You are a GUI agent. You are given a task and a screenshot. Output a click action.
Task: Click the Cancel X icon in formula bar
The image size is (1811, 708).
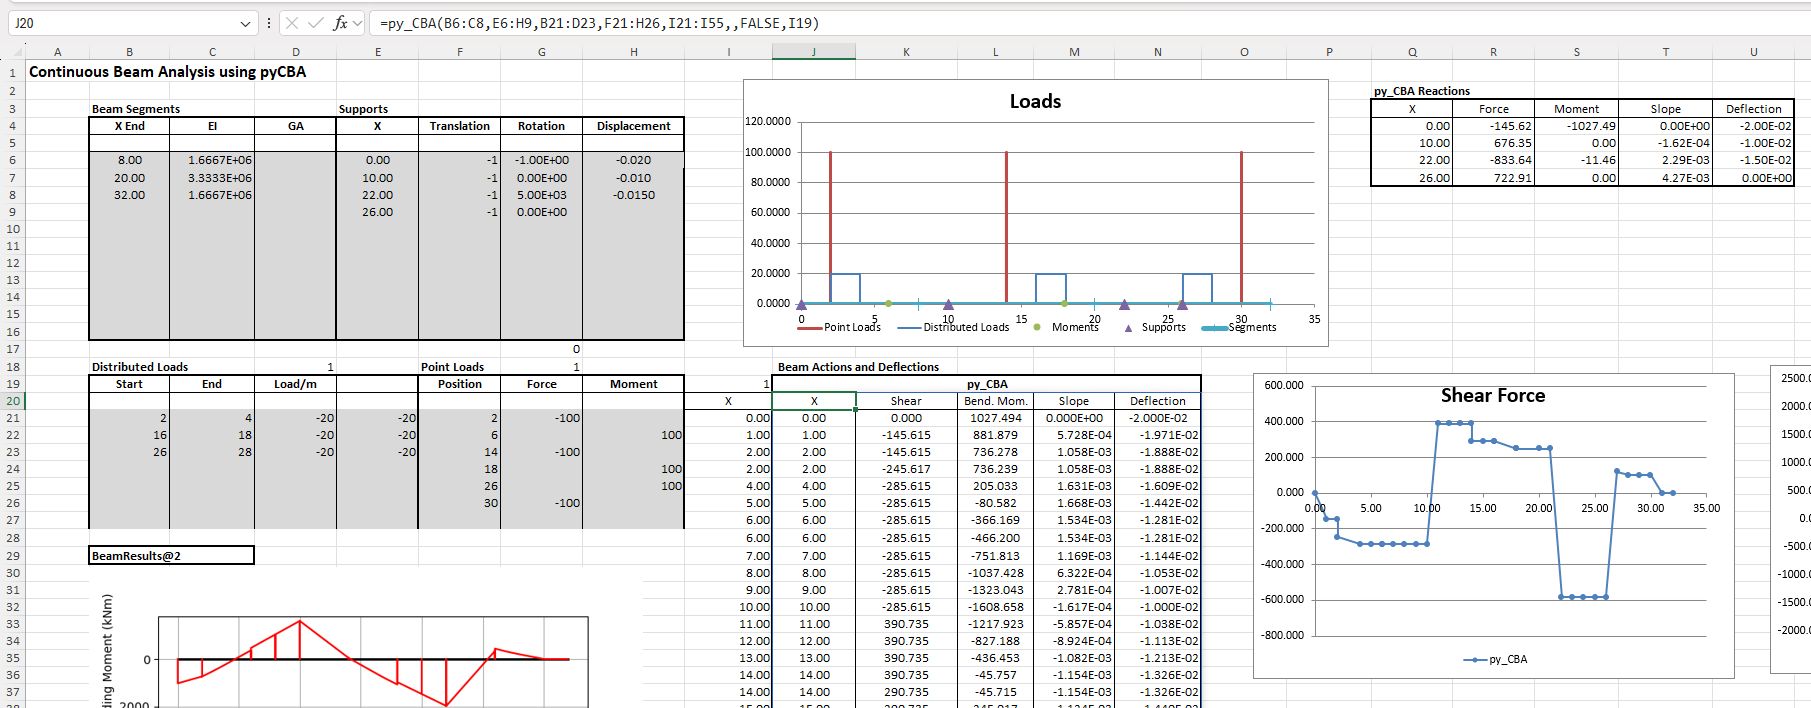[x=290, y=23]
